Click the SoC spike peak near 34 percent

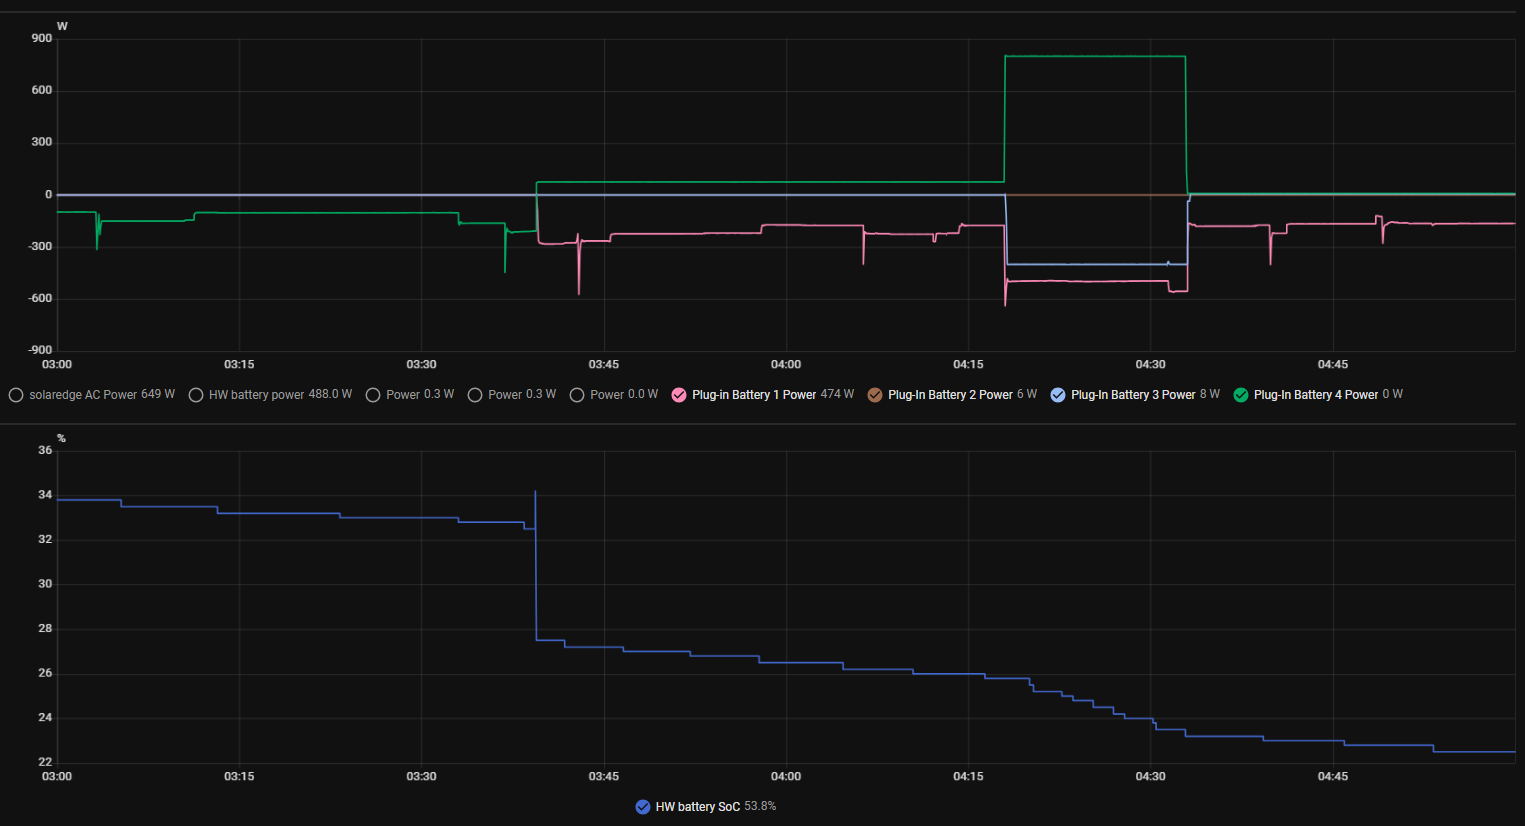pos(535,492)
